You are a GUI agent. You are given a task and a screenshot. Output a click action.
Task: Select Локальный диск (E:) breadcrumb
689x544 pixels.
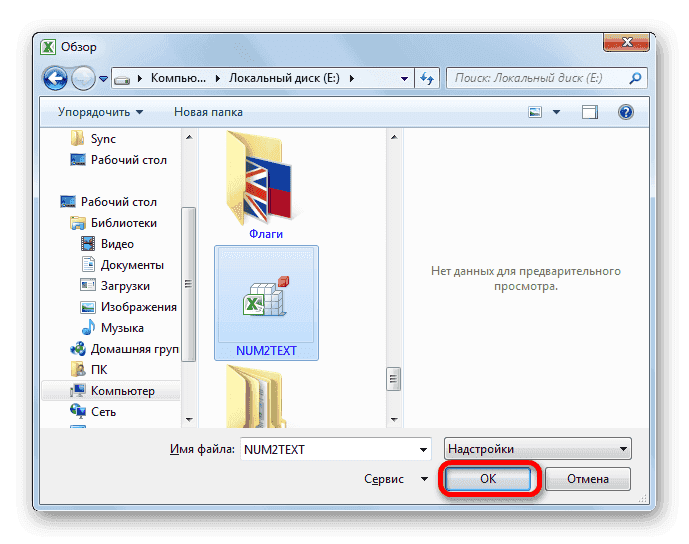click(284, 78)
